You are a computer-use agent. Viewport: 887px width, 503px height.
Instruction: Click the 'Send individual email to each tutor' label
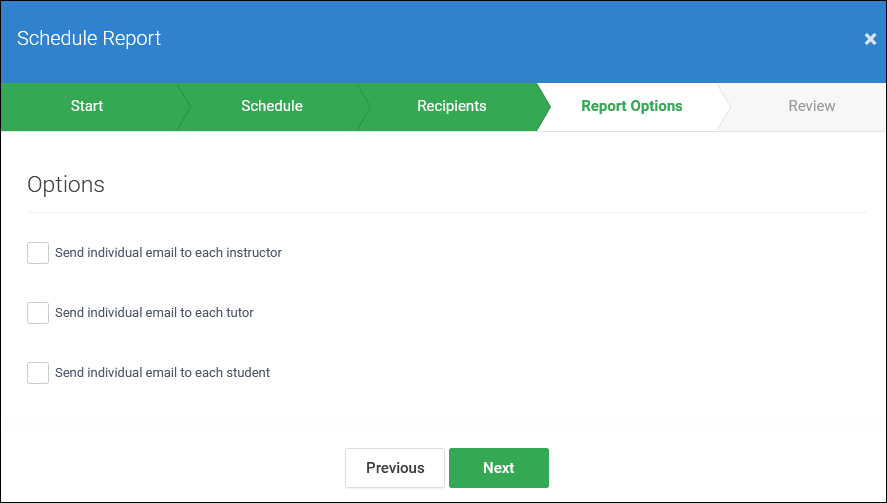(154, 313)
